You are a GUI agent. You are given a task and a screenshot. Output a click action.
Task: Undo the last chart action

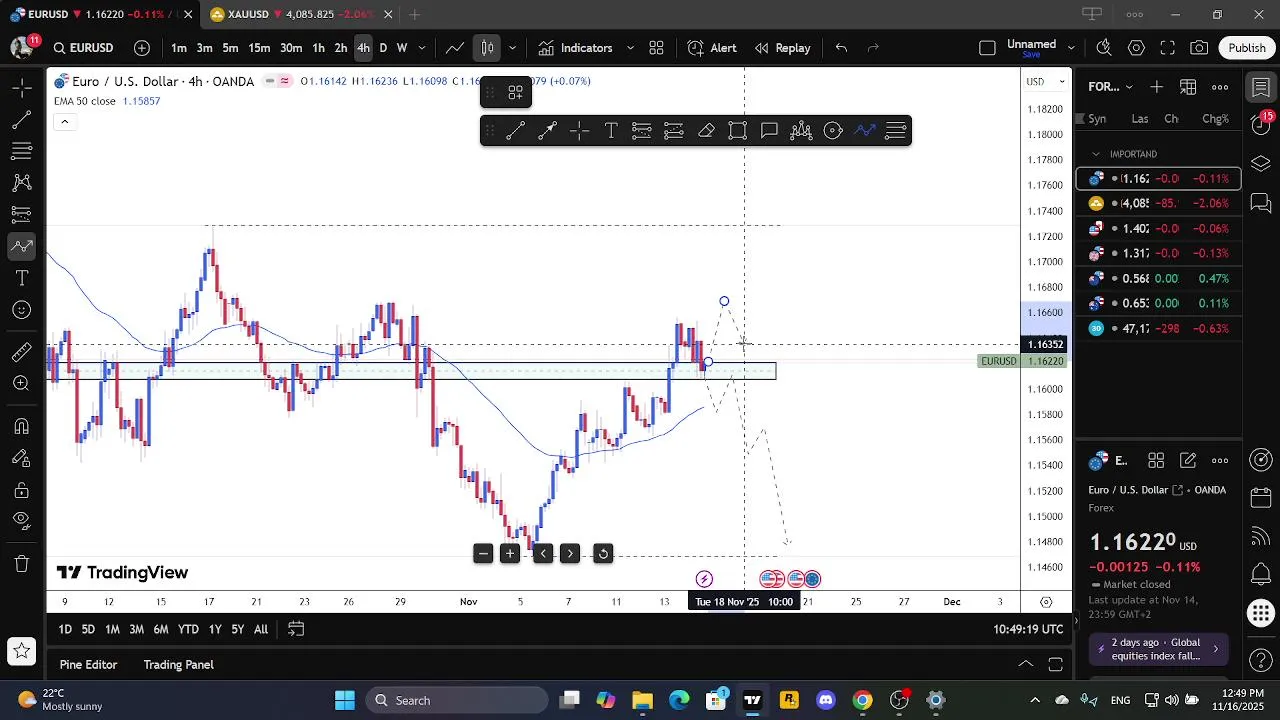[x=841, y=48]
